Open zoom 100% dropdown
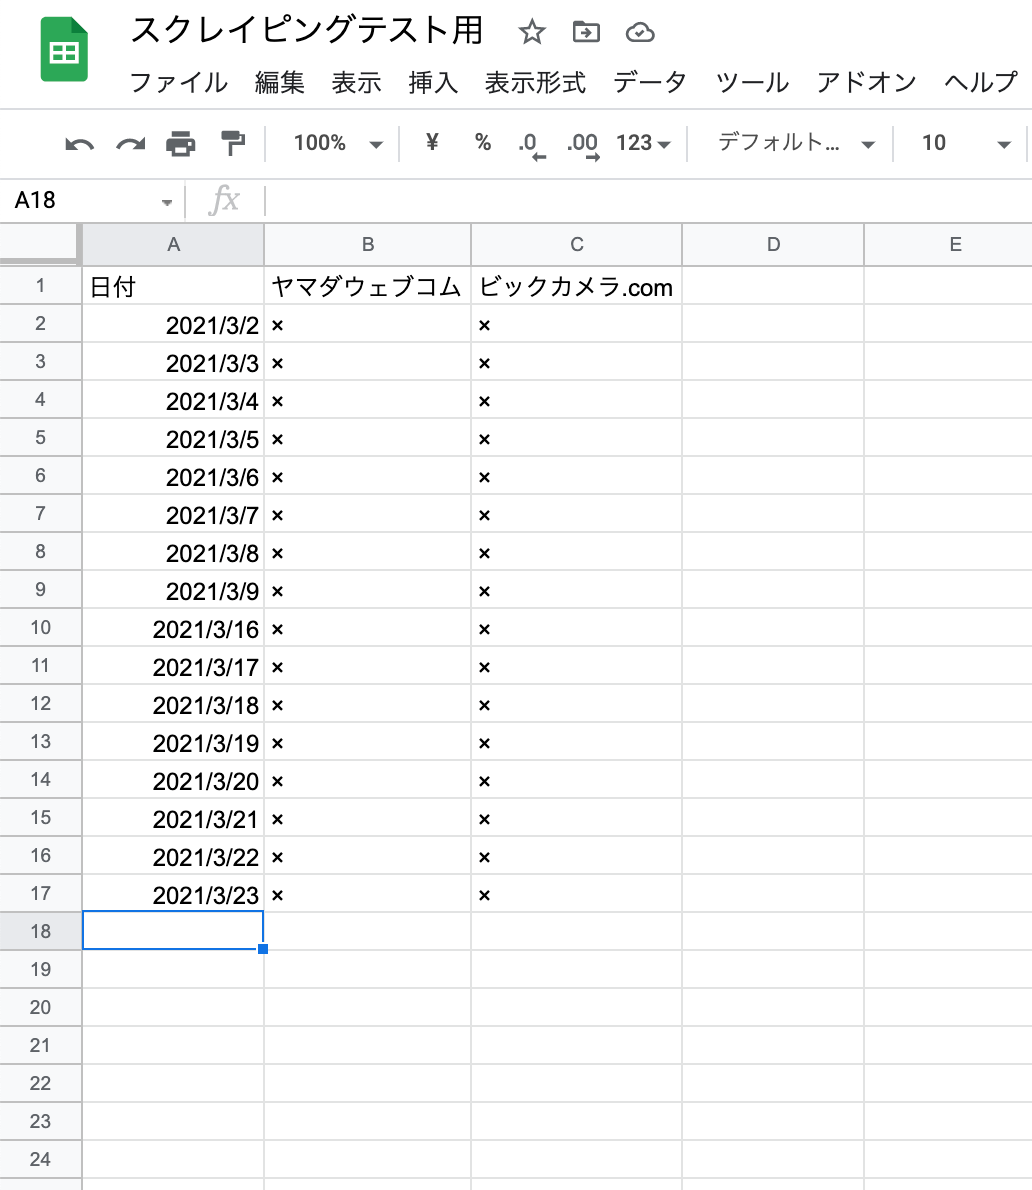Screen dimensions: 1032x1190 coord(338,143)
